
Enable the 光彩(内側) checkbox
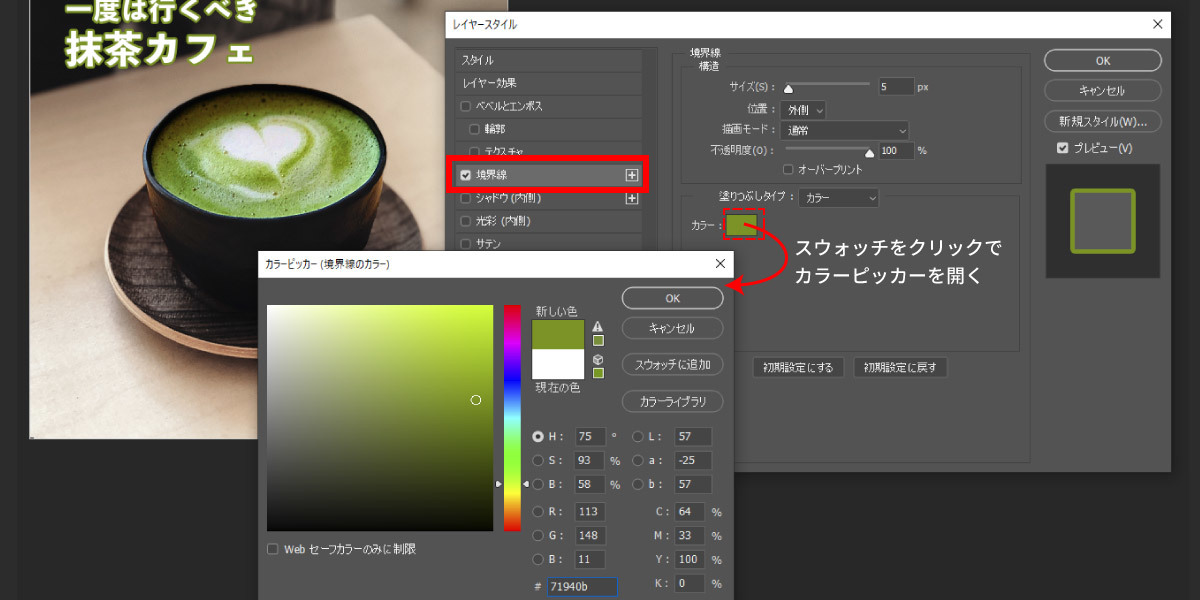pos(465,221)
